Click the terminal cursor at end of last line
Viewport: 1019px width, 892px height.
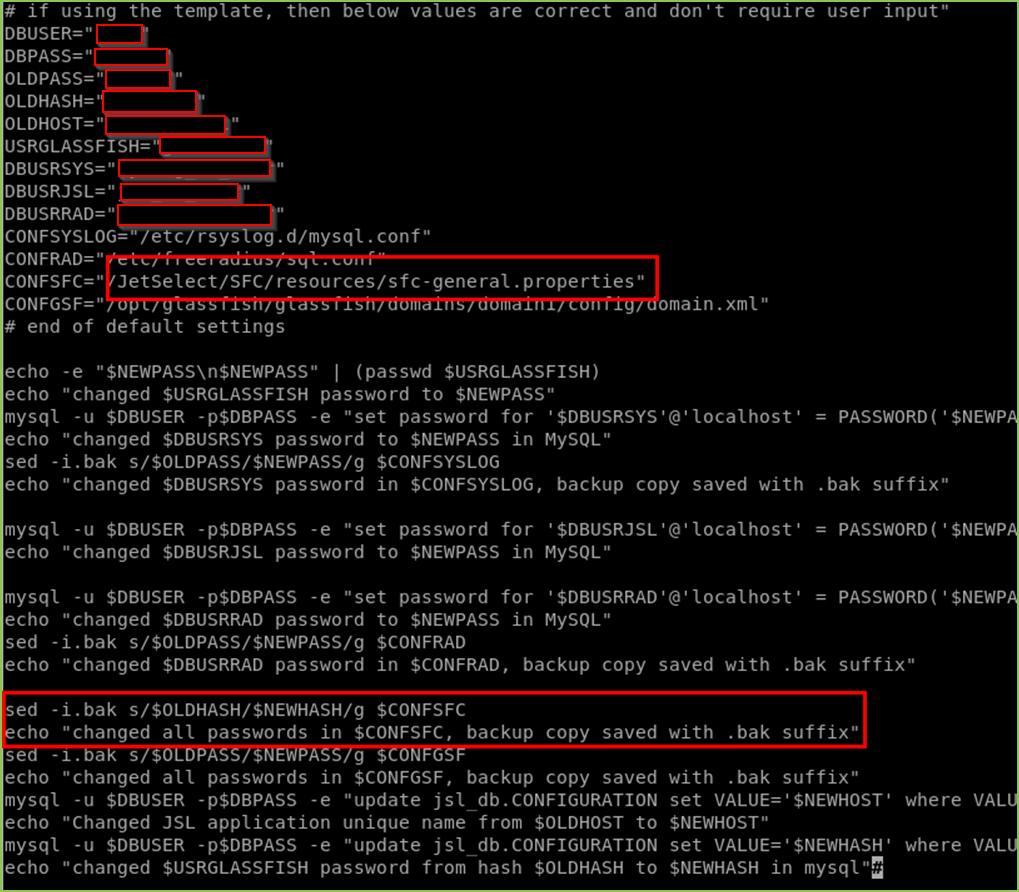[877, 868]
